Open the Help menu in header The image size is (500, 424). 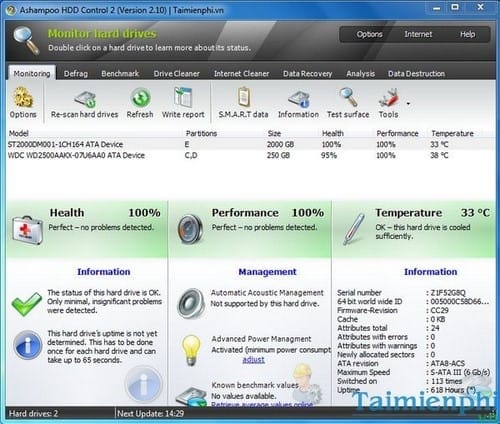click(467, 34)
